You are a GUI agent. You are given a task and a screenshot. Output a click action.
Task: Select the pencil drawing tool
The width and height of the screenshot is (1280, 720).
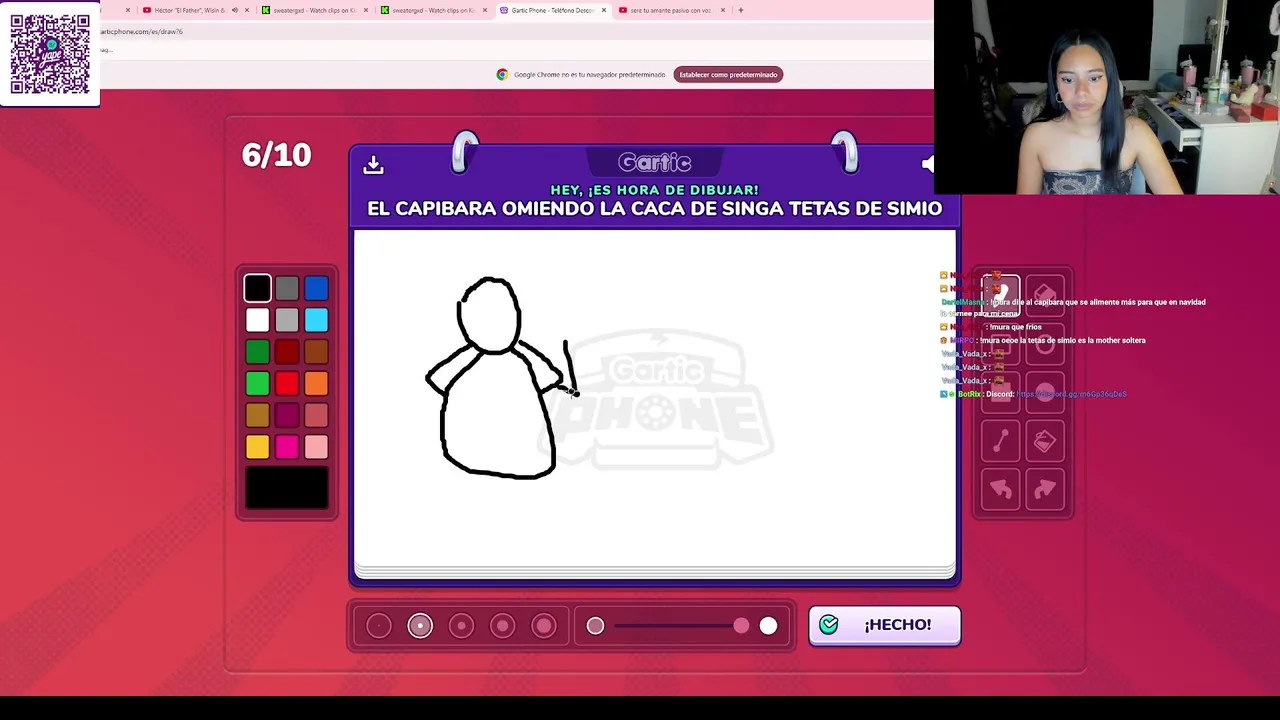click(1001, 296)
